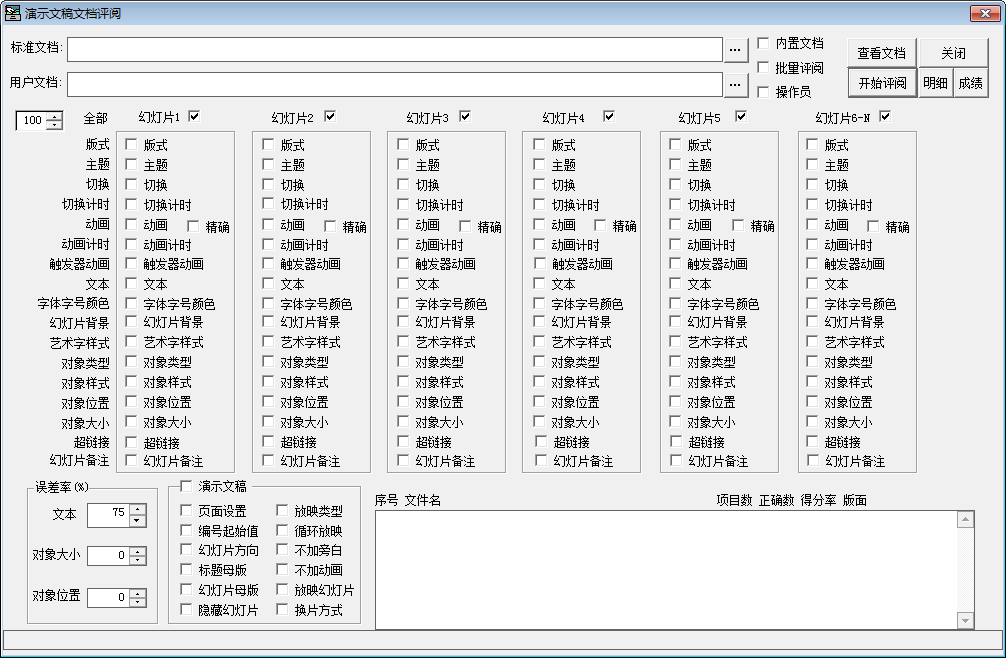
Task: Uncheck the 幻灯片1 checkbox
Action: 194,116
